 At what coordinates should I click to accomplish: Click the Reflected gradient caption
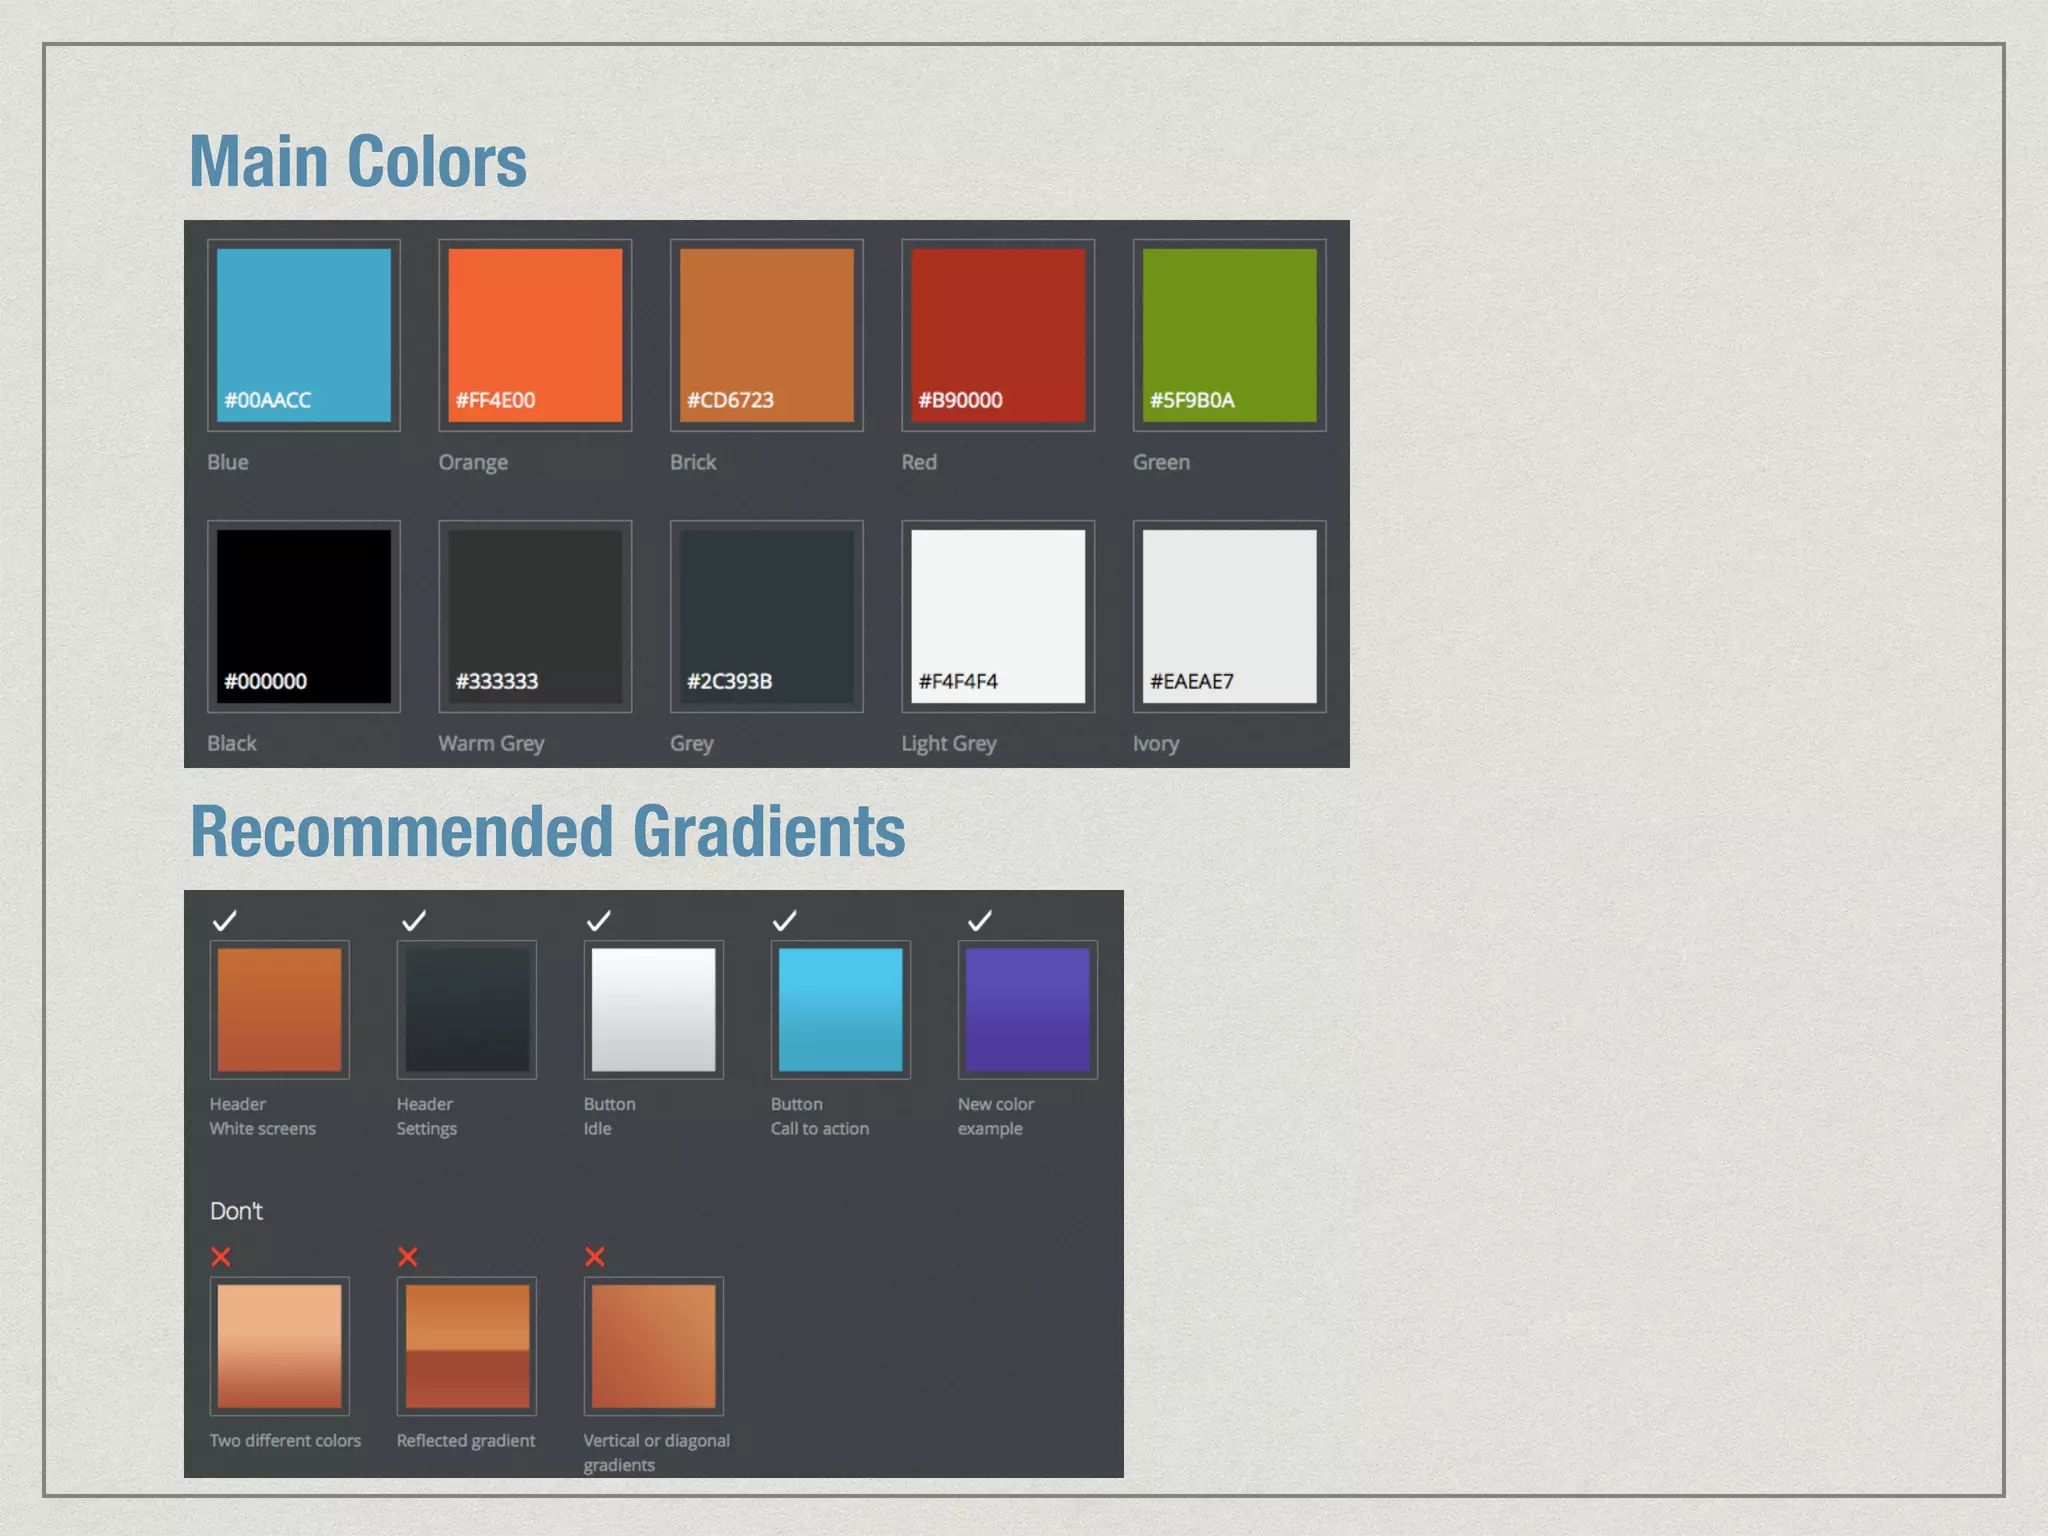click(x=466, y=1441)
